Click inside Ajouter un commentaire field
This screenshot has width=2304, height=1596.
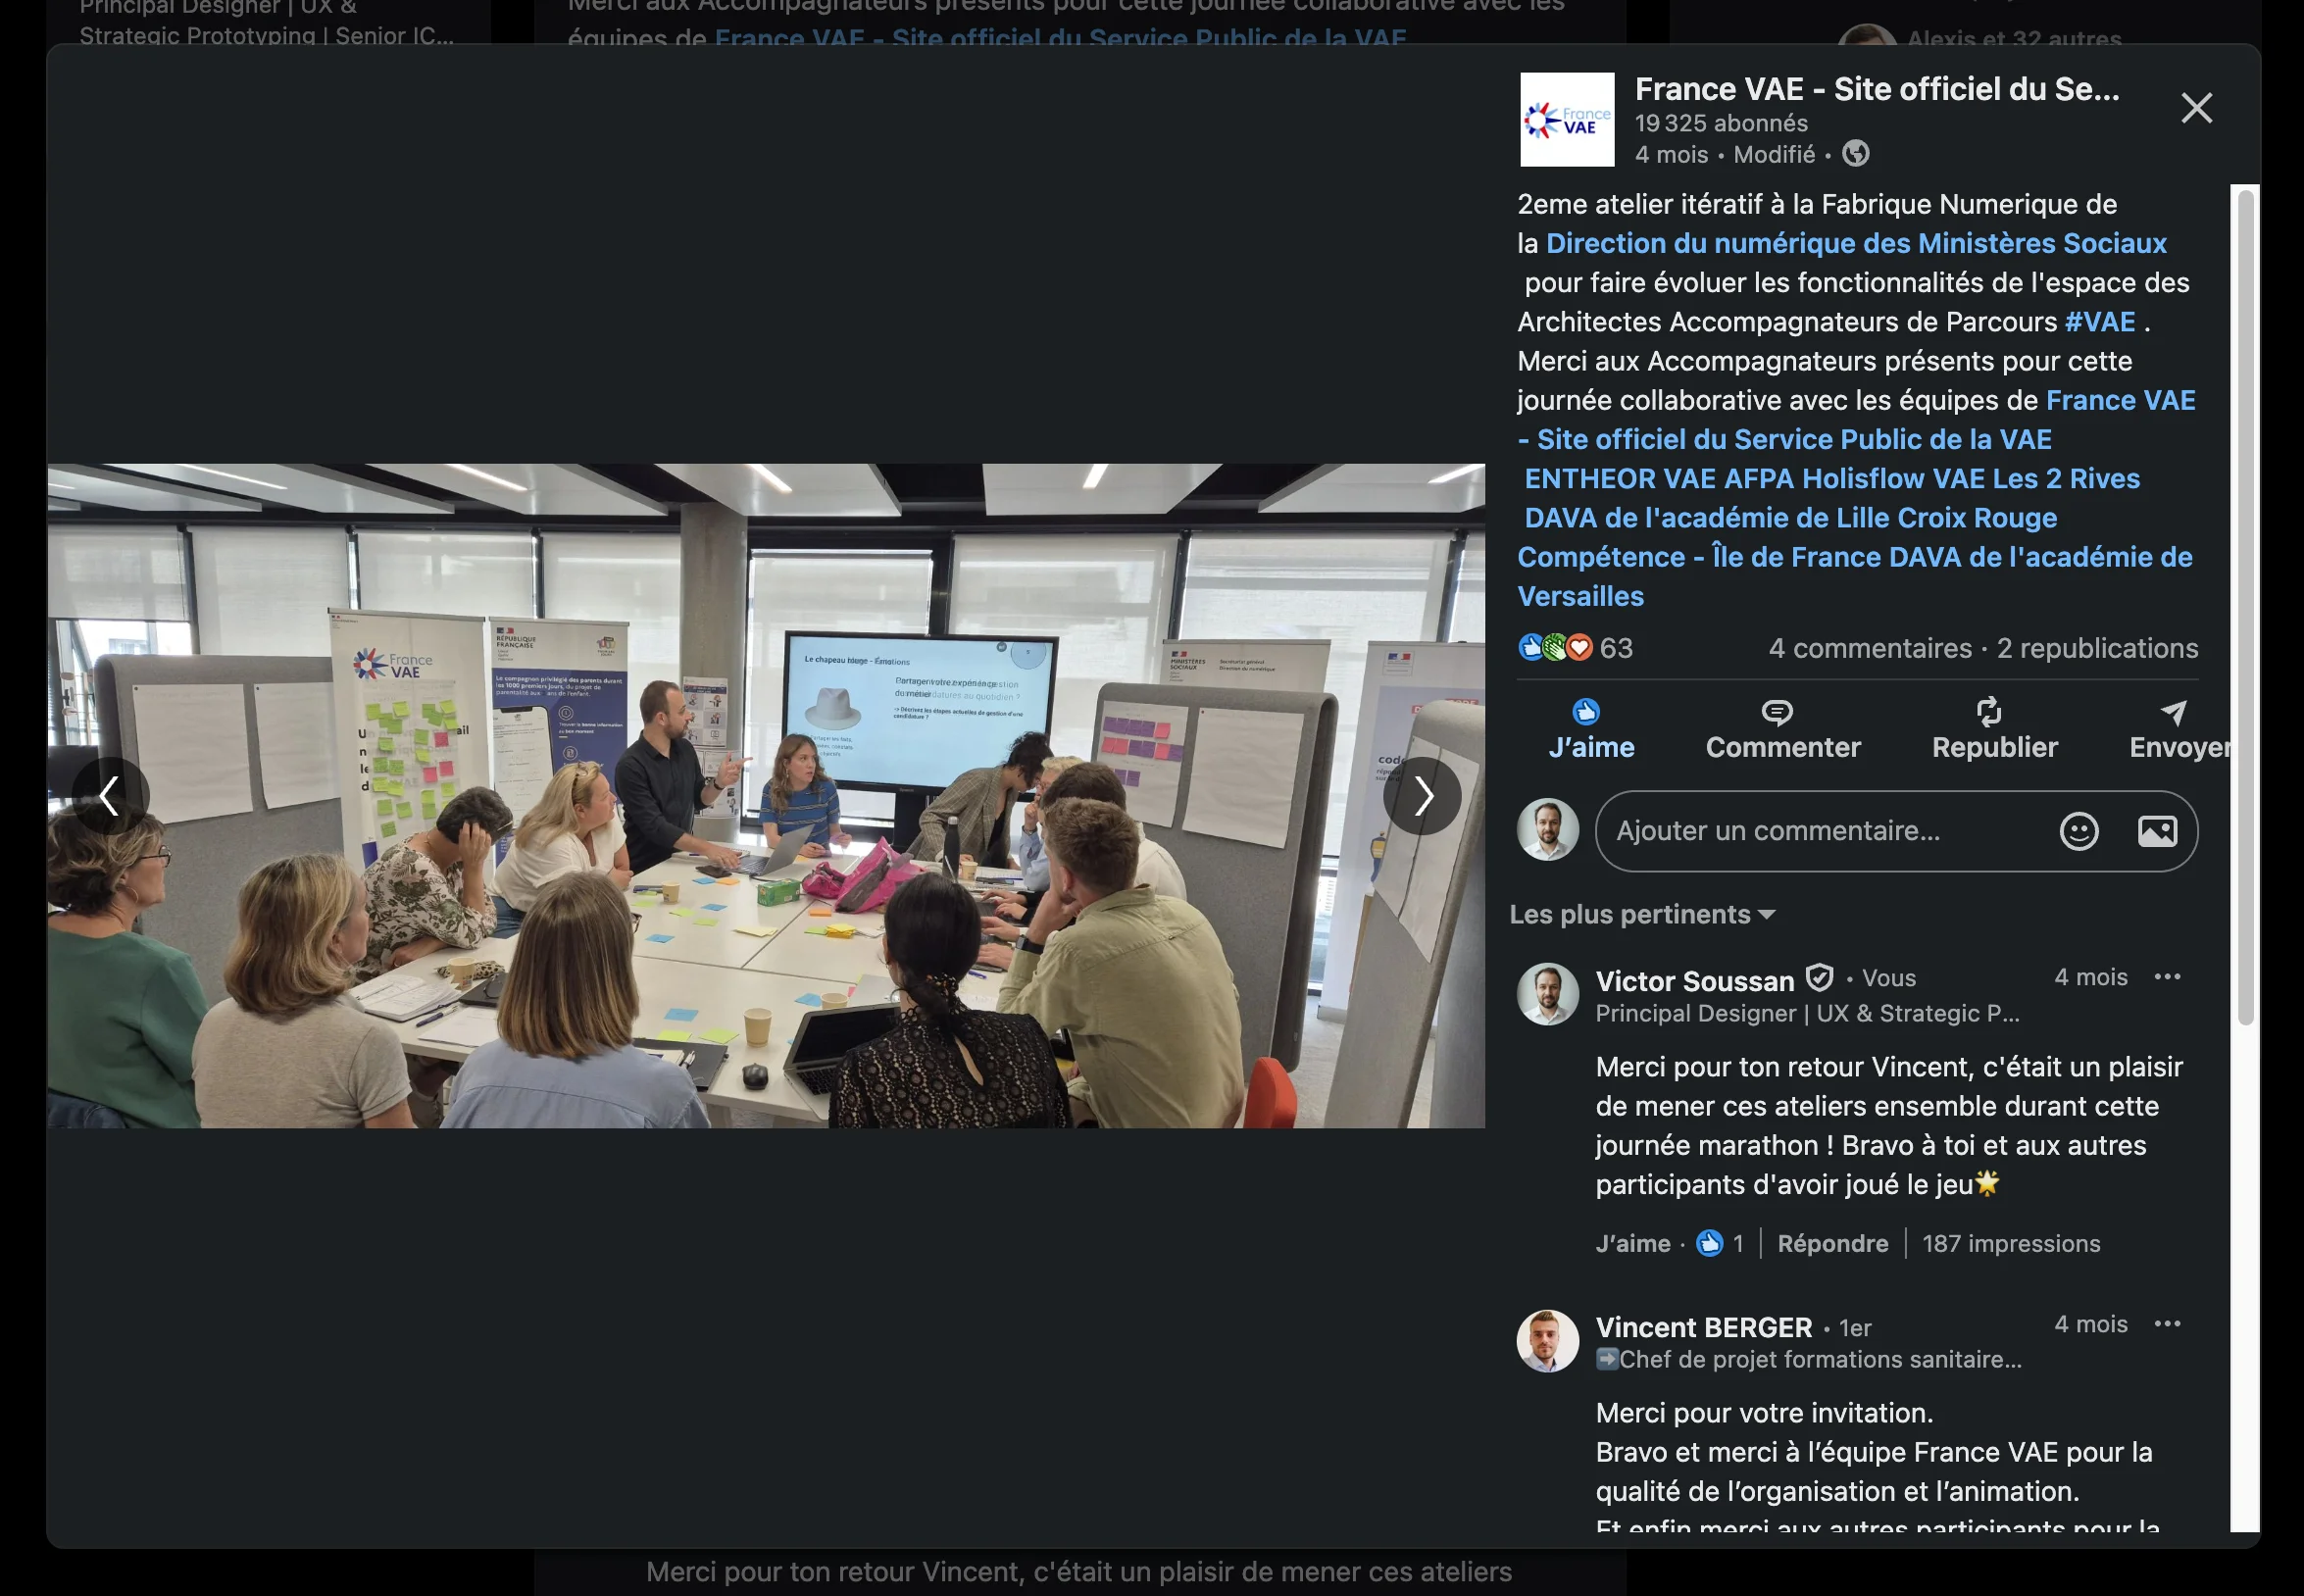[x=1820, y=832]
